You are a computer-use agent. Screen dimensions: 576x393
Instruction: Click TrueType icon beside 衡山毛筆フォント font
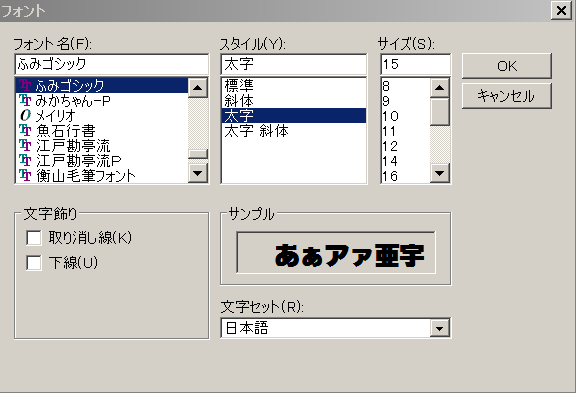point(25,176)
